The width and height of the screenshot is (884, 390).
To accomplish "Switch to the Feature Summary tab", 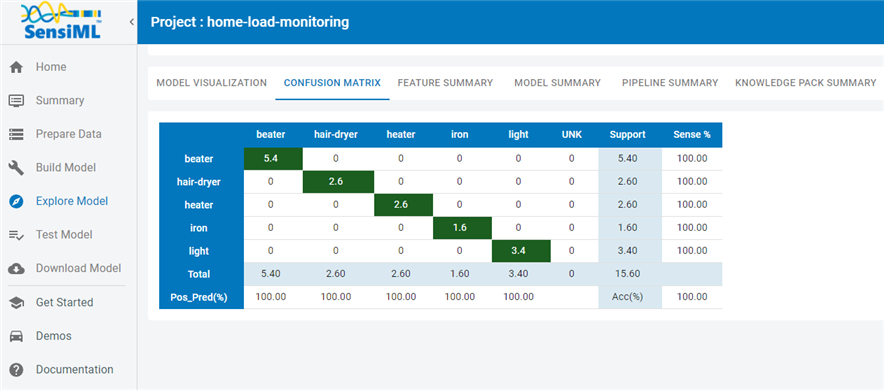I will click(x=445, y=83).
